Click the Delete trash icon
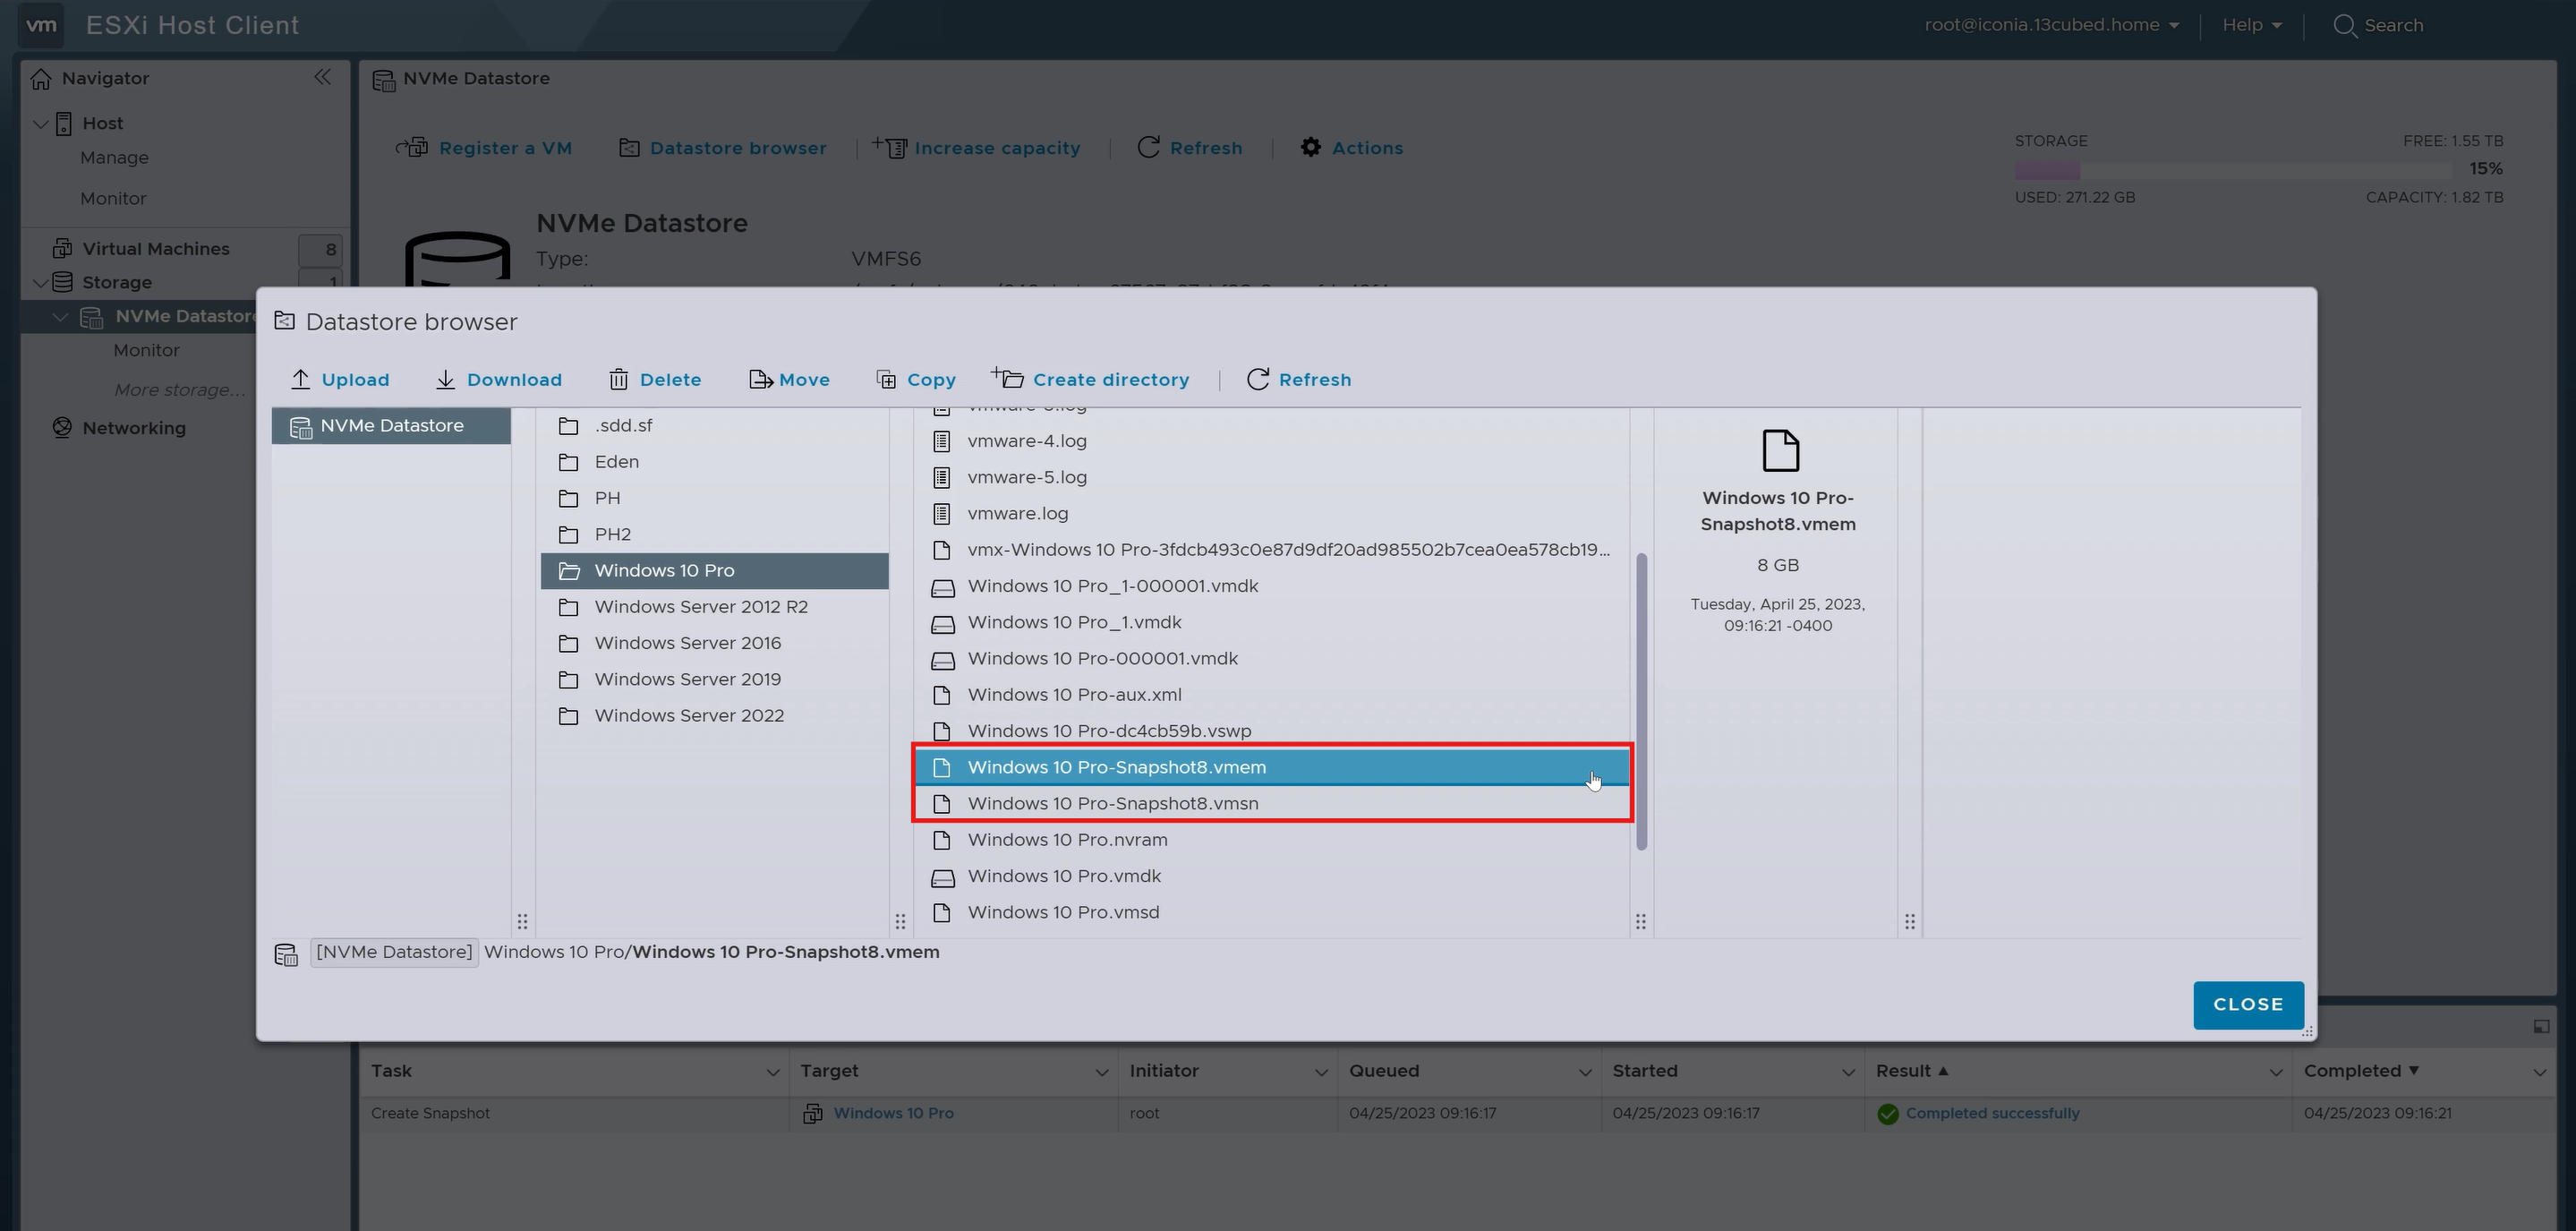Image resolution: width=2576 pixels, height=1231 pixels. pos(618,379)
